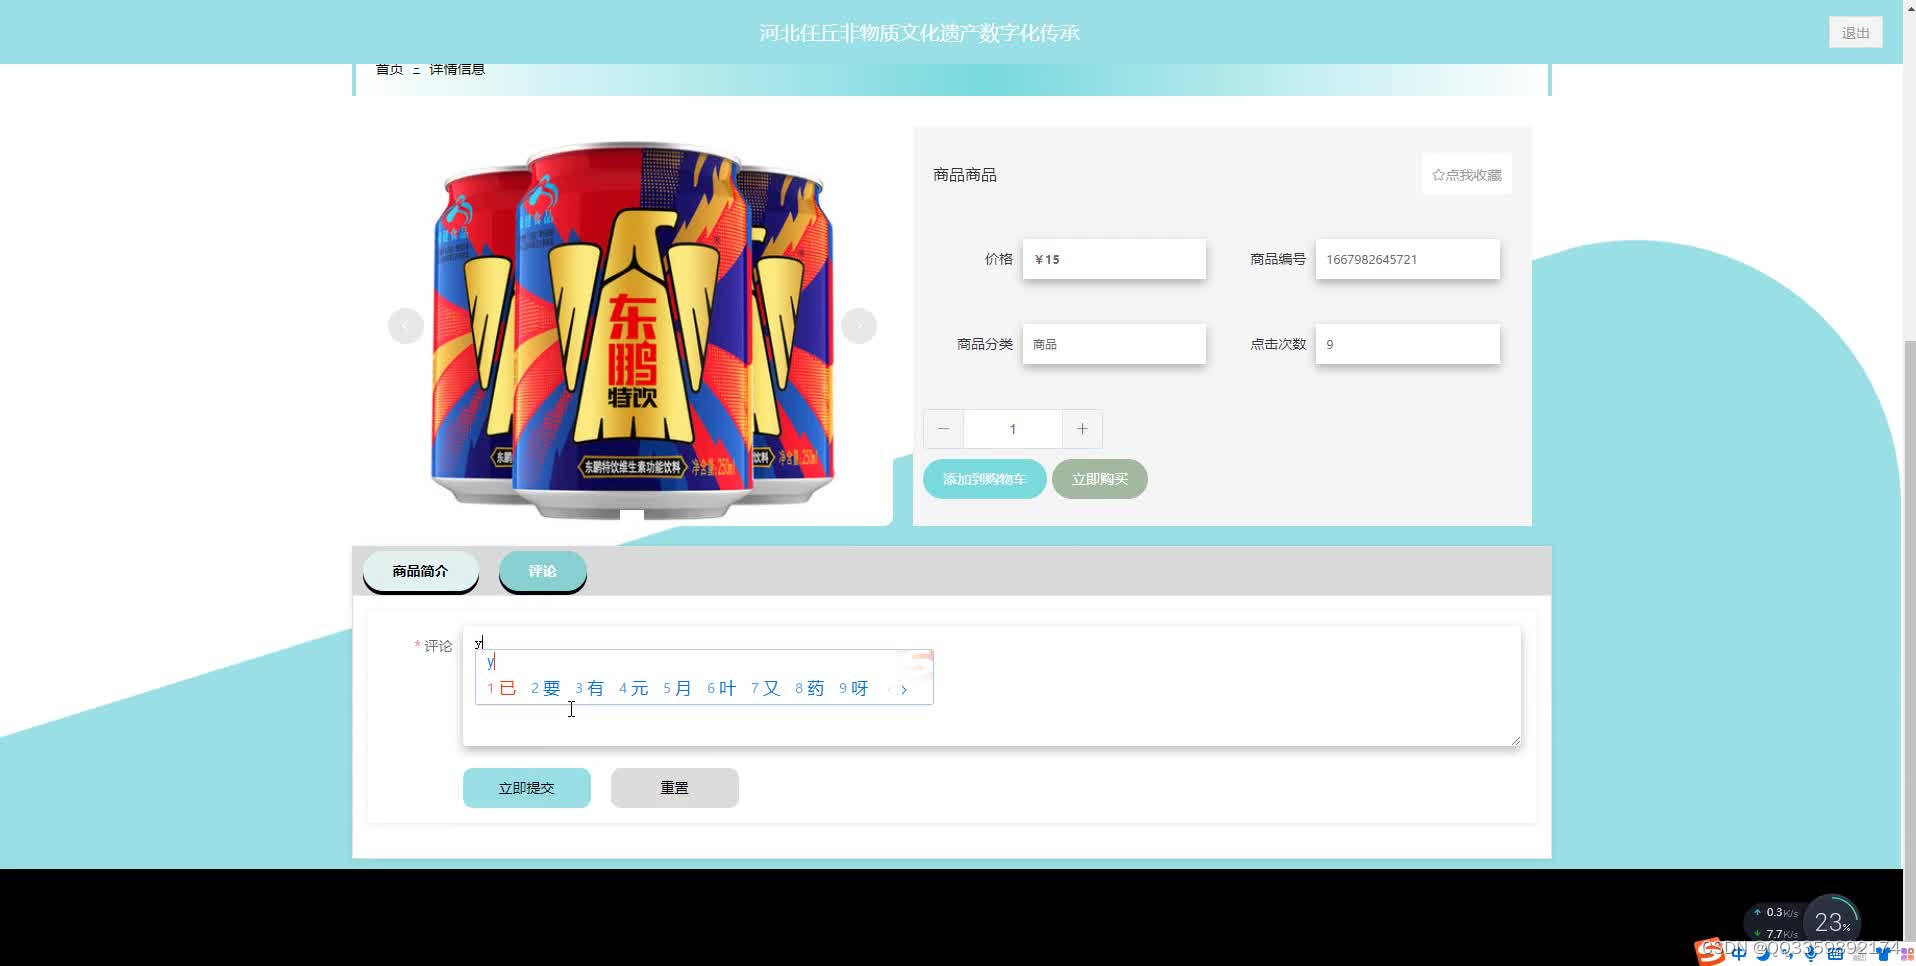Click the Sogou input method logo

pos(1708,952)
